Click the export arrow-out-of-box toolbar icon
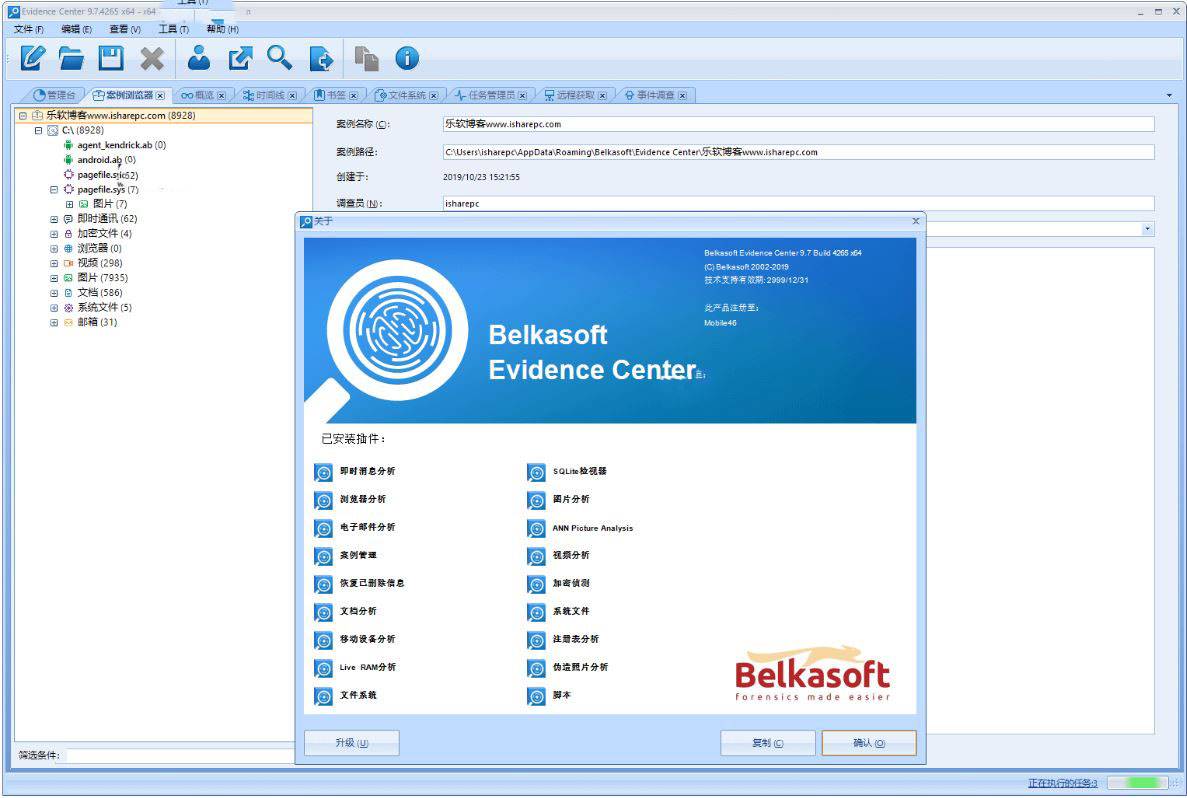The height and width of the screenshot is (798, 1187). pyautogui.click(x=241, y=58)
